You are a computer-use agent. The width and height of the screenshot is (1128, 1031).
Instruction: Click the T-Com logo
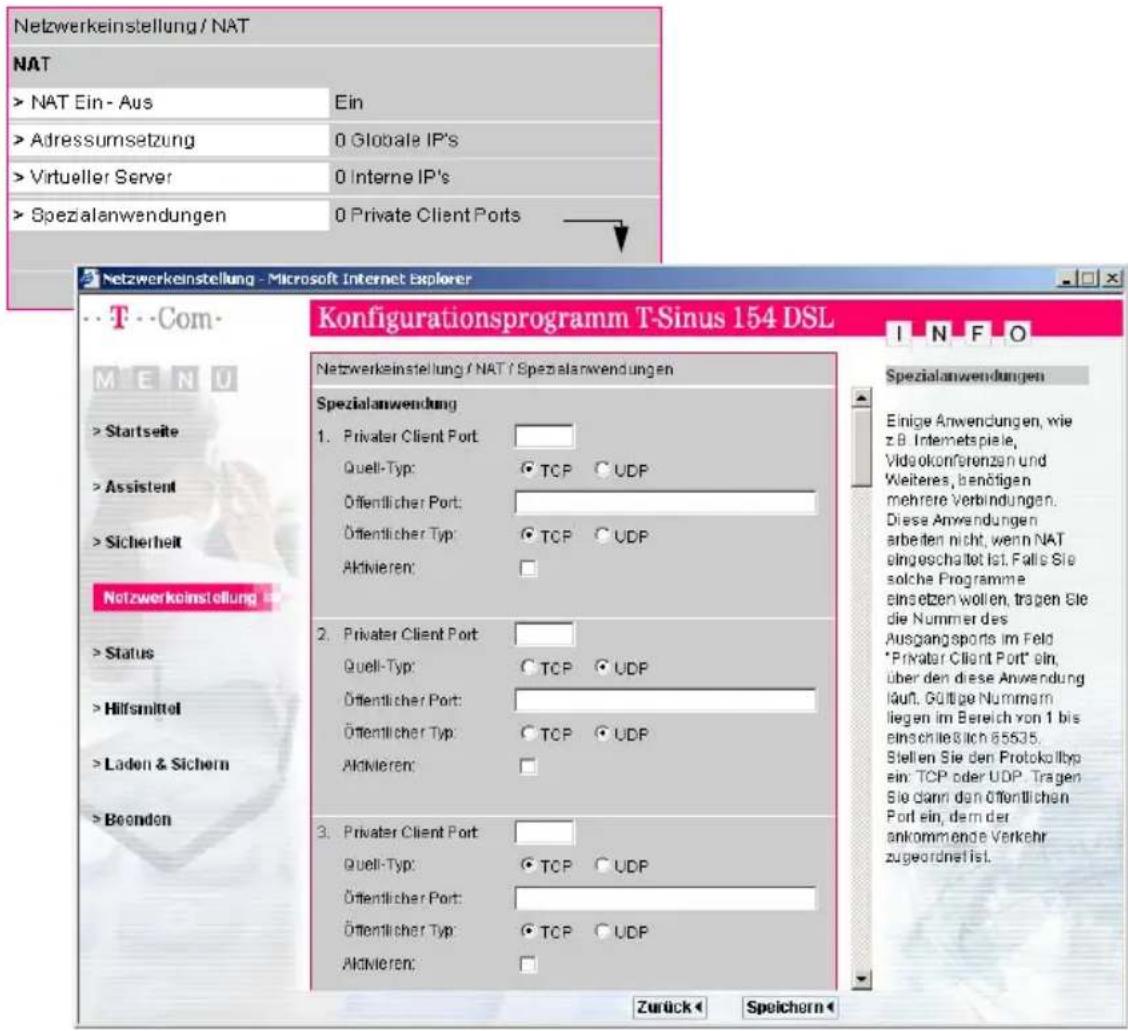pyautogui.click(x=153, y=317)
